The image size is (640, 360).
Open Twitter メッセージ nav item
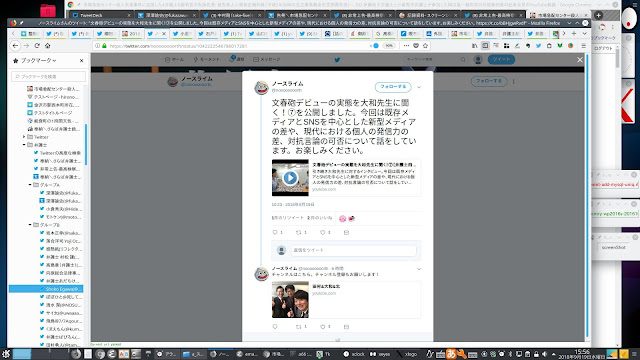coord(267,60)
